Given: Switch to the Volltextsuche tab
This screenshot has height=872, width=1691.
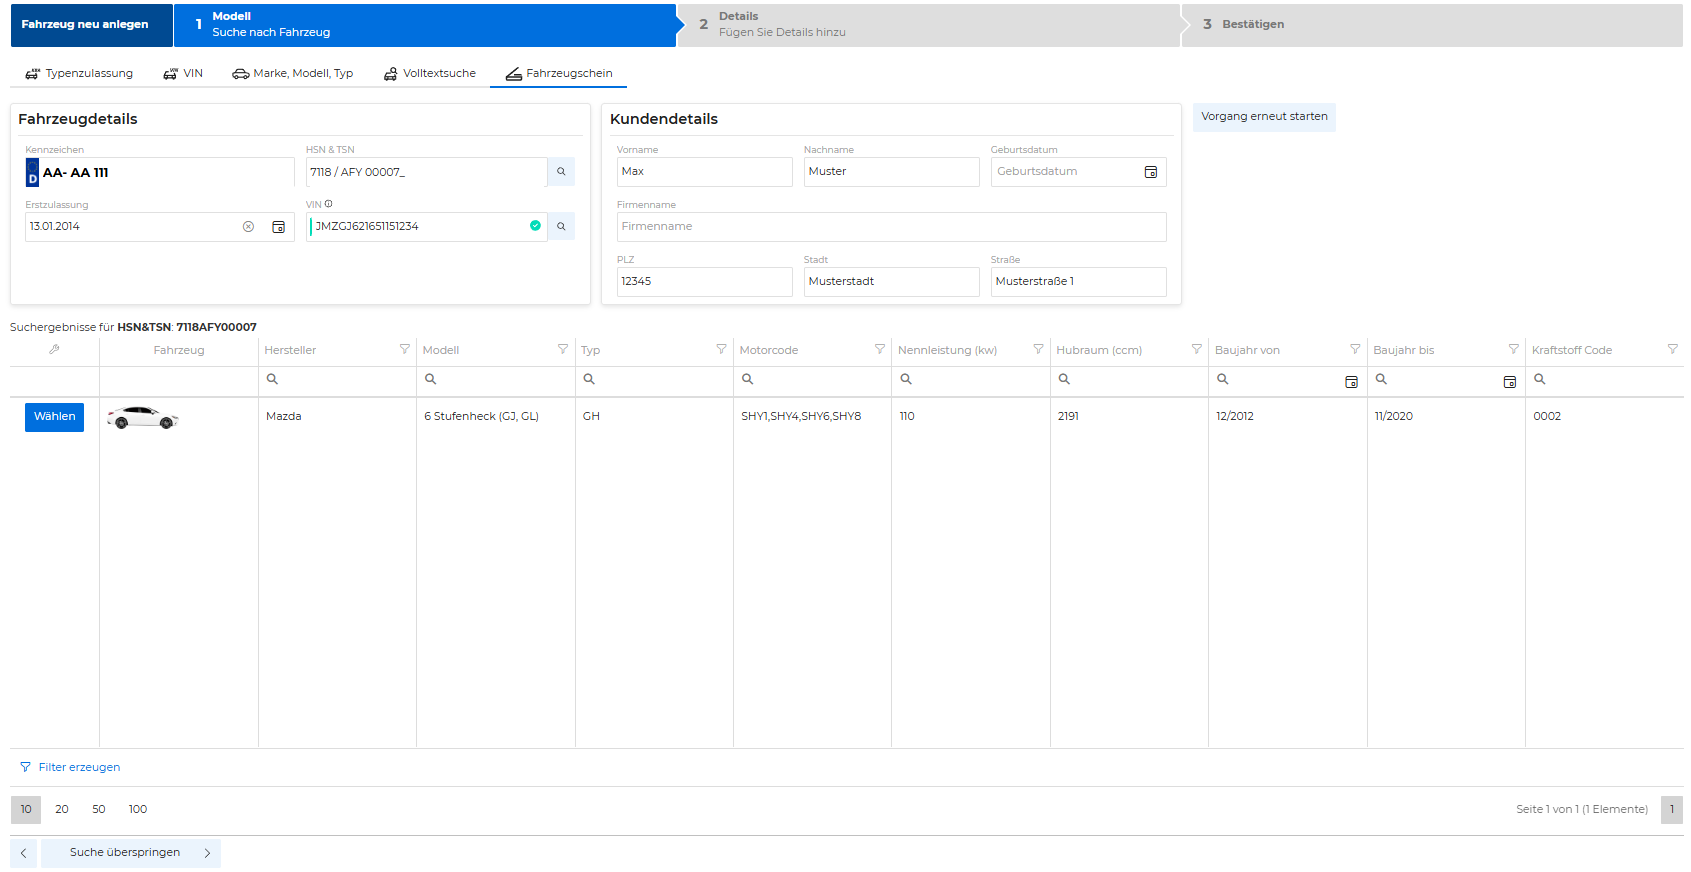Looking at the screenshot, I should (430, 73).
